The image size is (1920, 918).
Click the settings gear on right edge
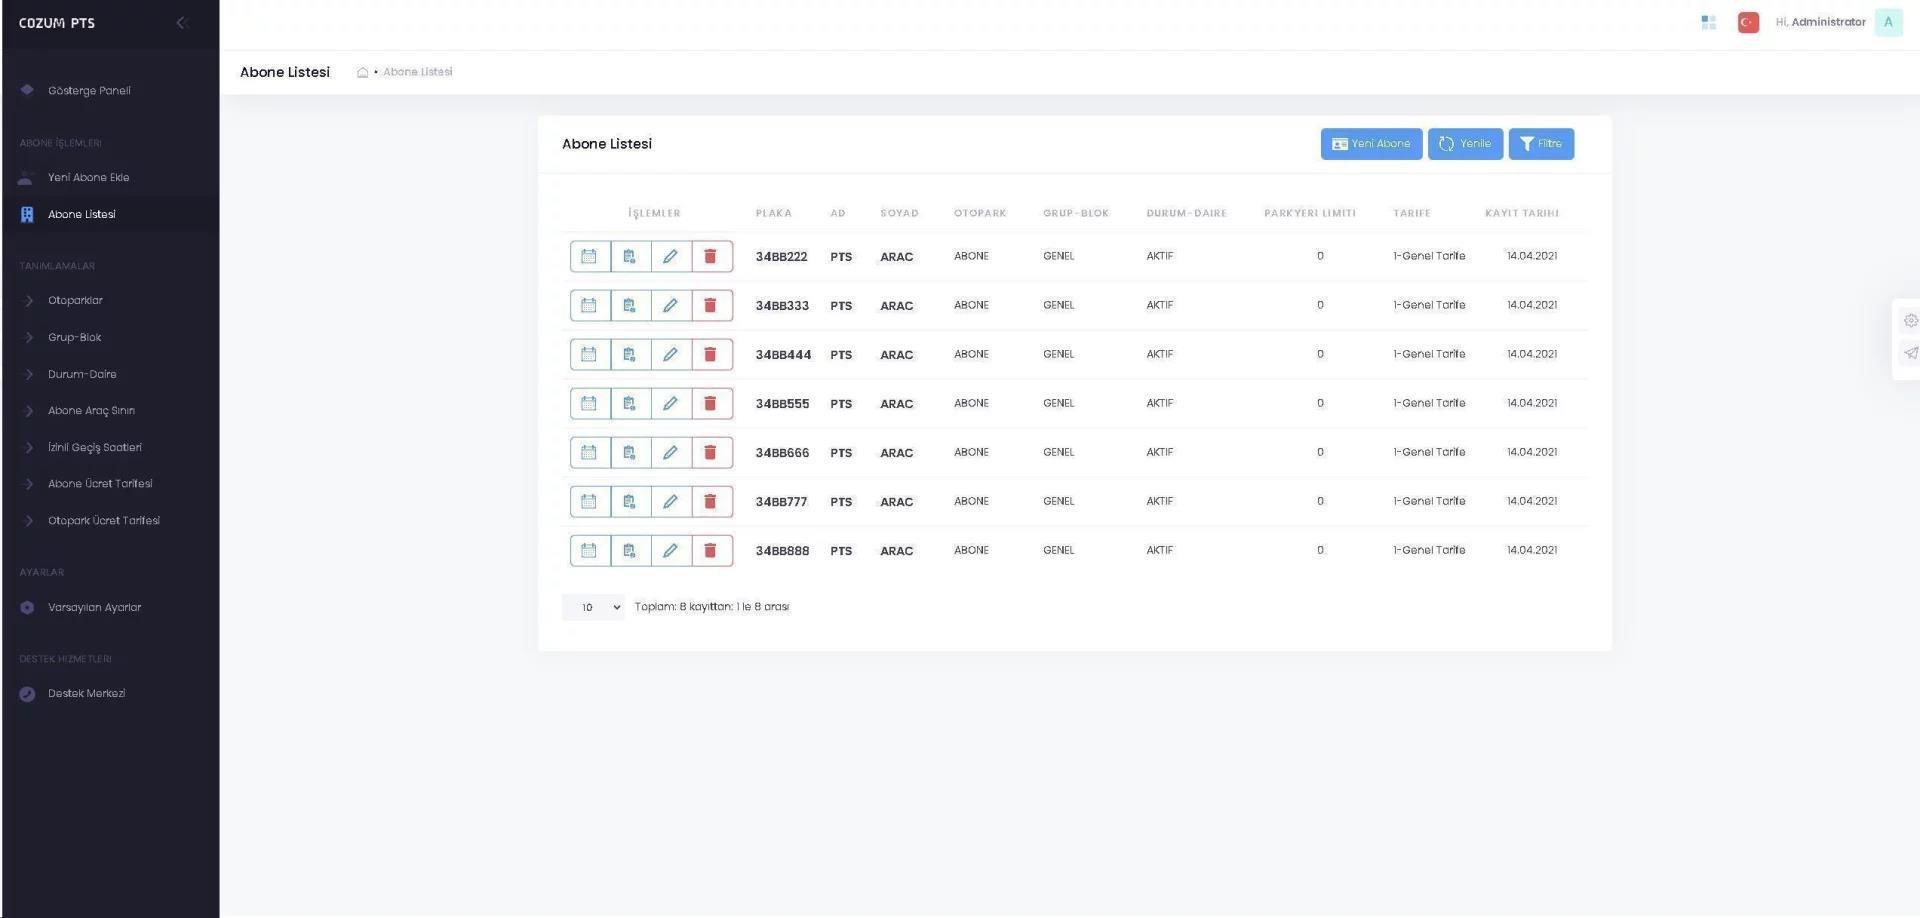[1910, 321]
